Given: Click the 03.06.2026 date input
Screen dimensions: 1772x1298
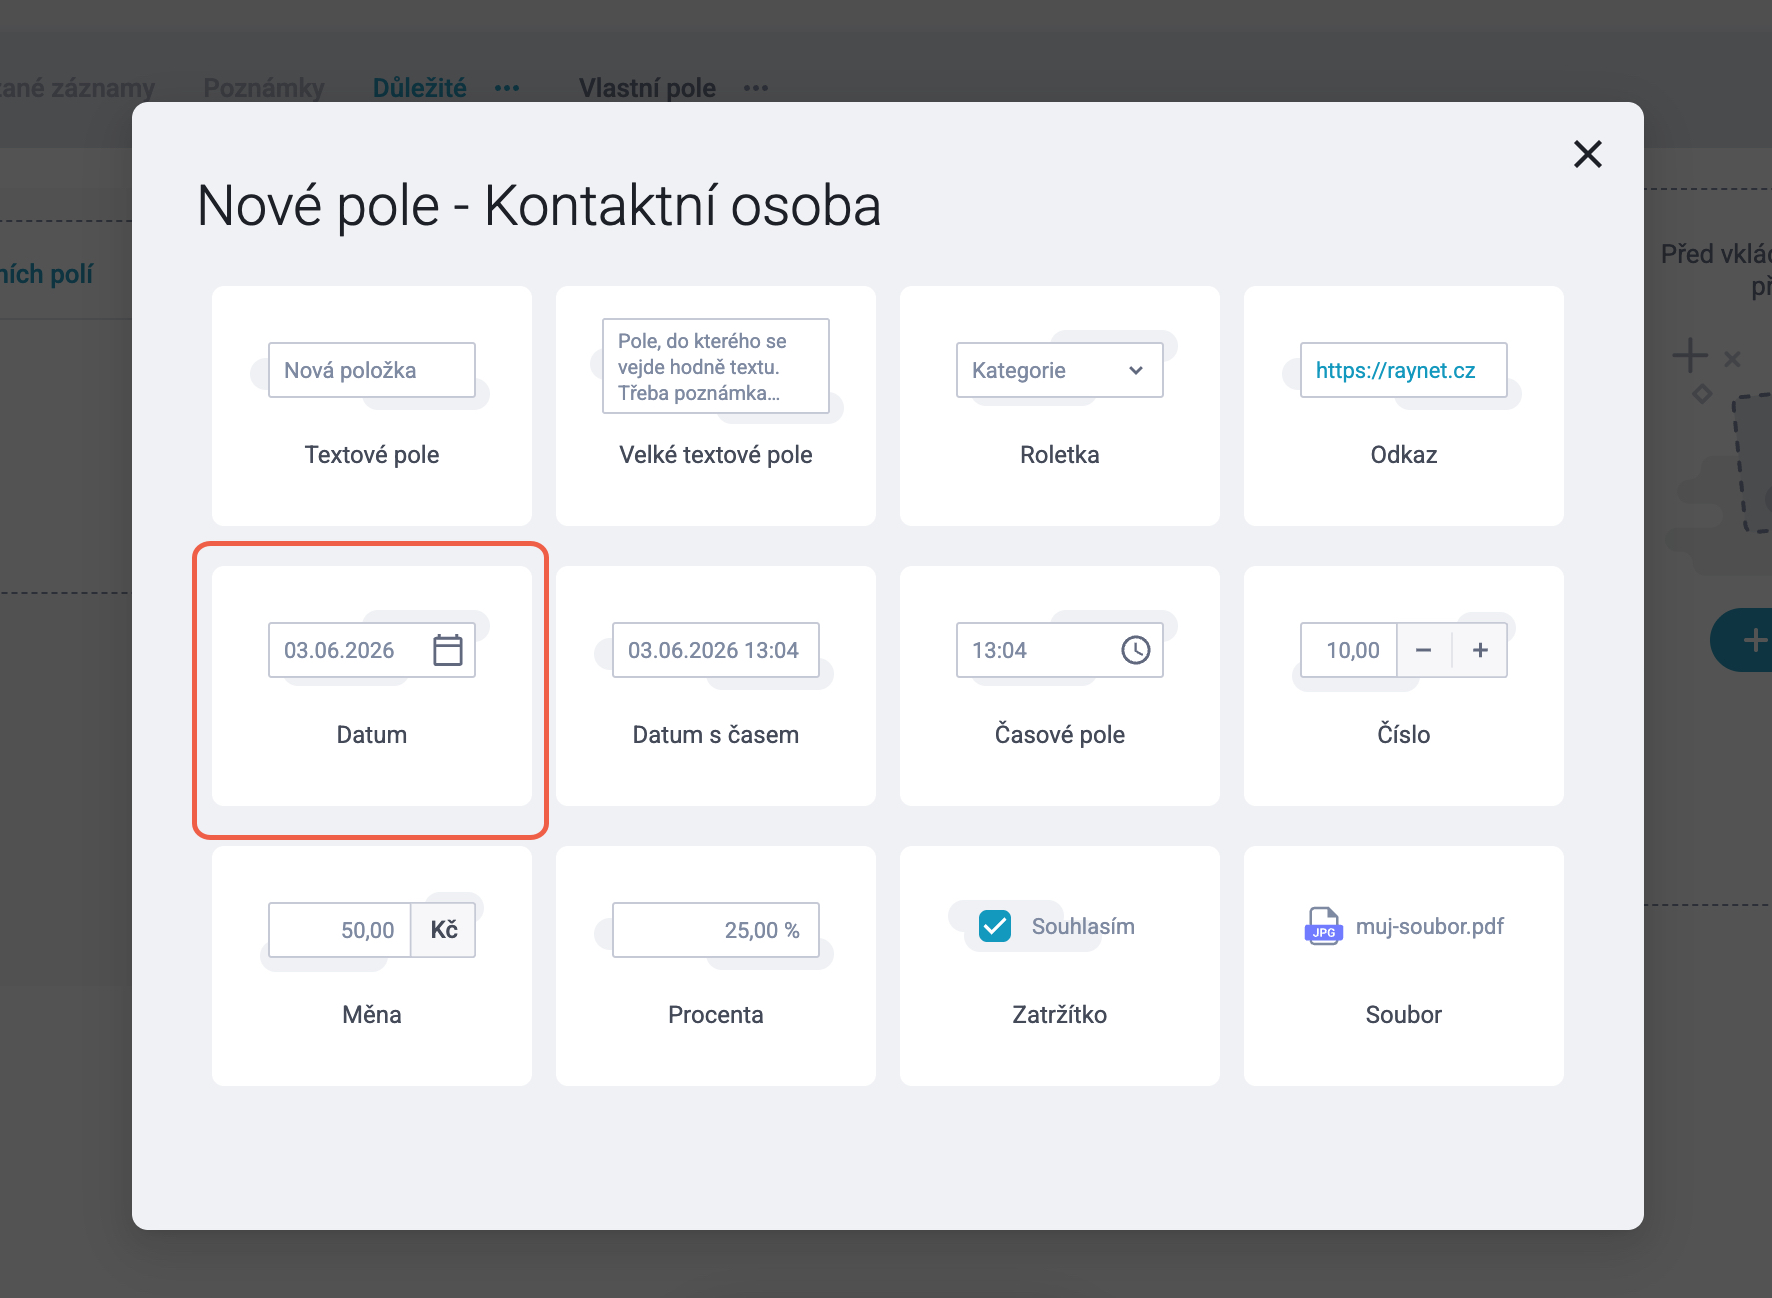Looking at the screenshot, I should click(x=372, y=650).
